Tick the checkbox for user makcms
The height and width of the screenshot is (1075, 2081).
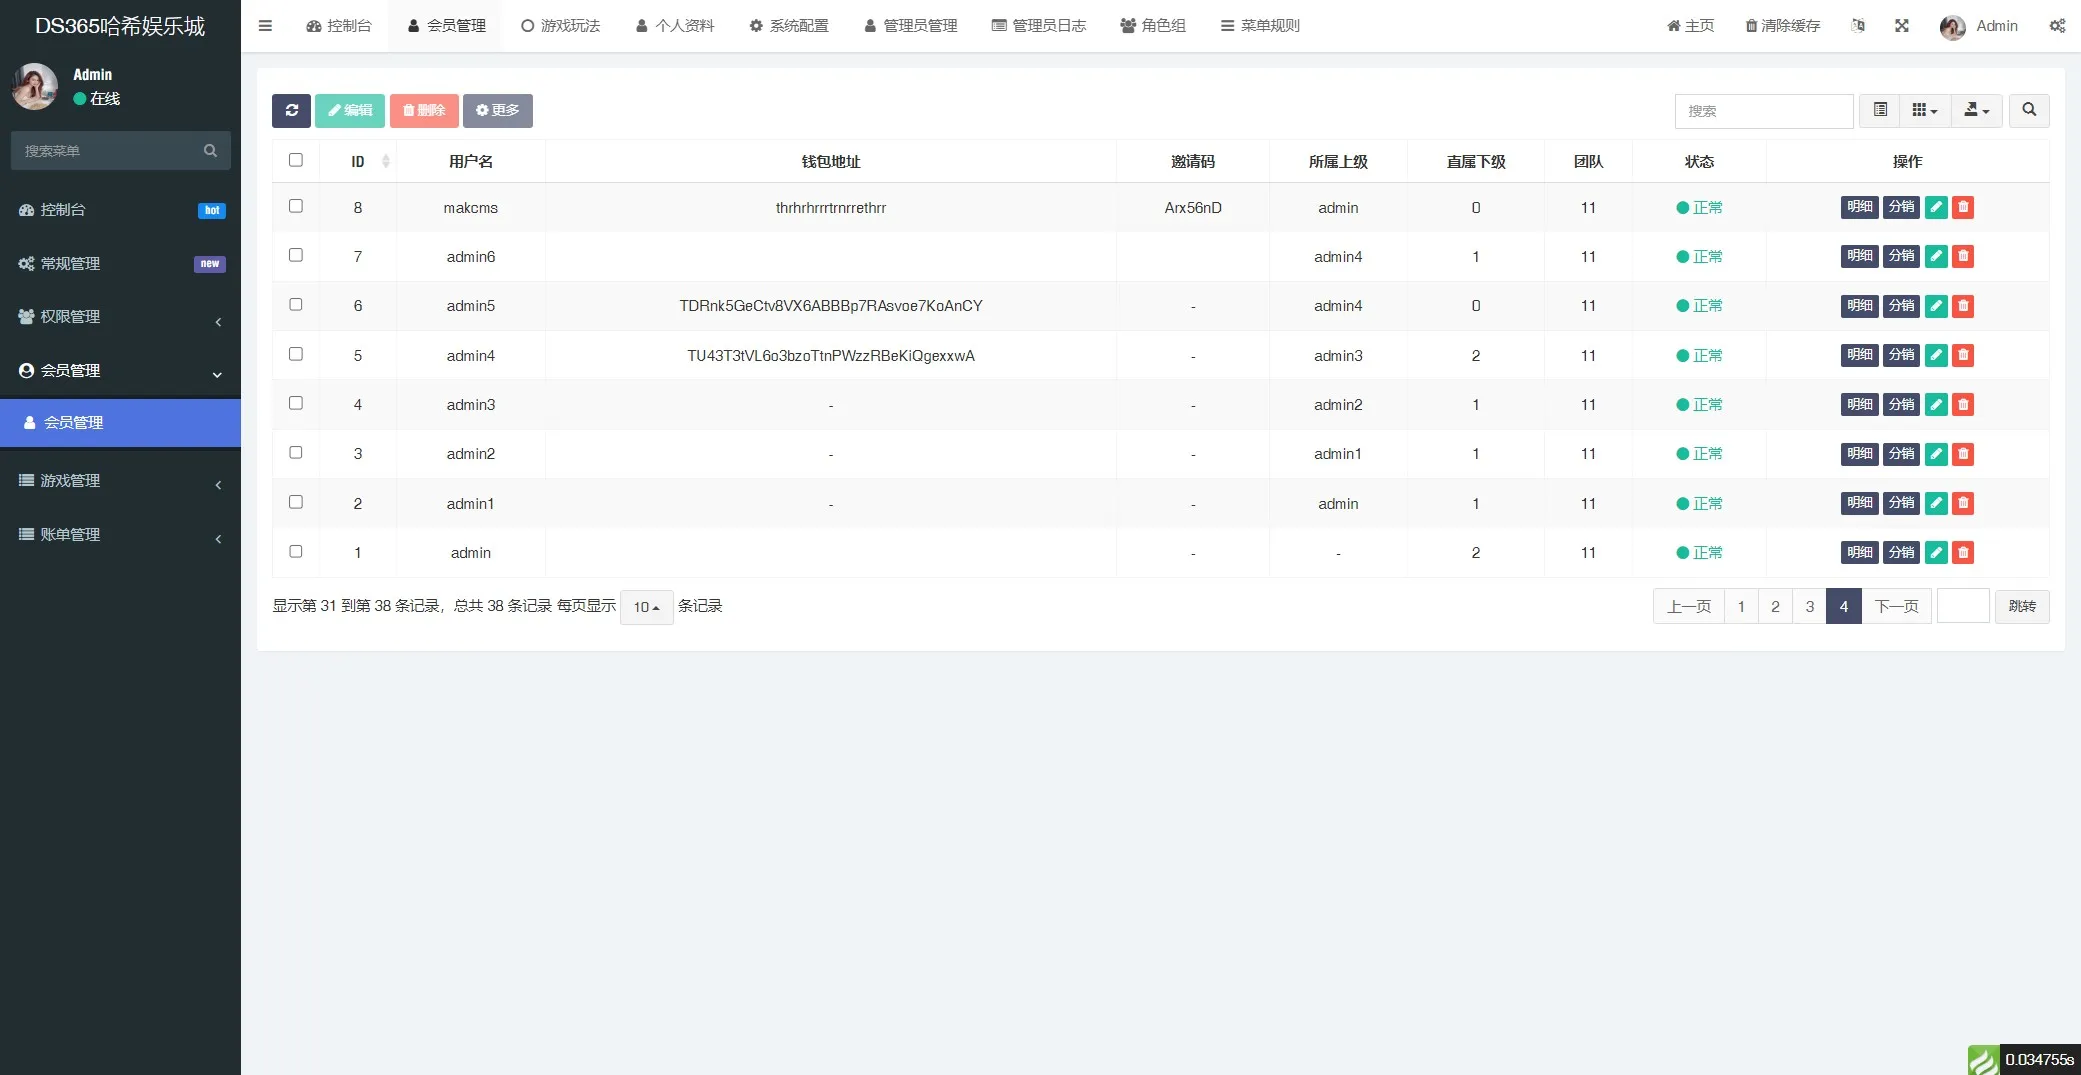296,206
